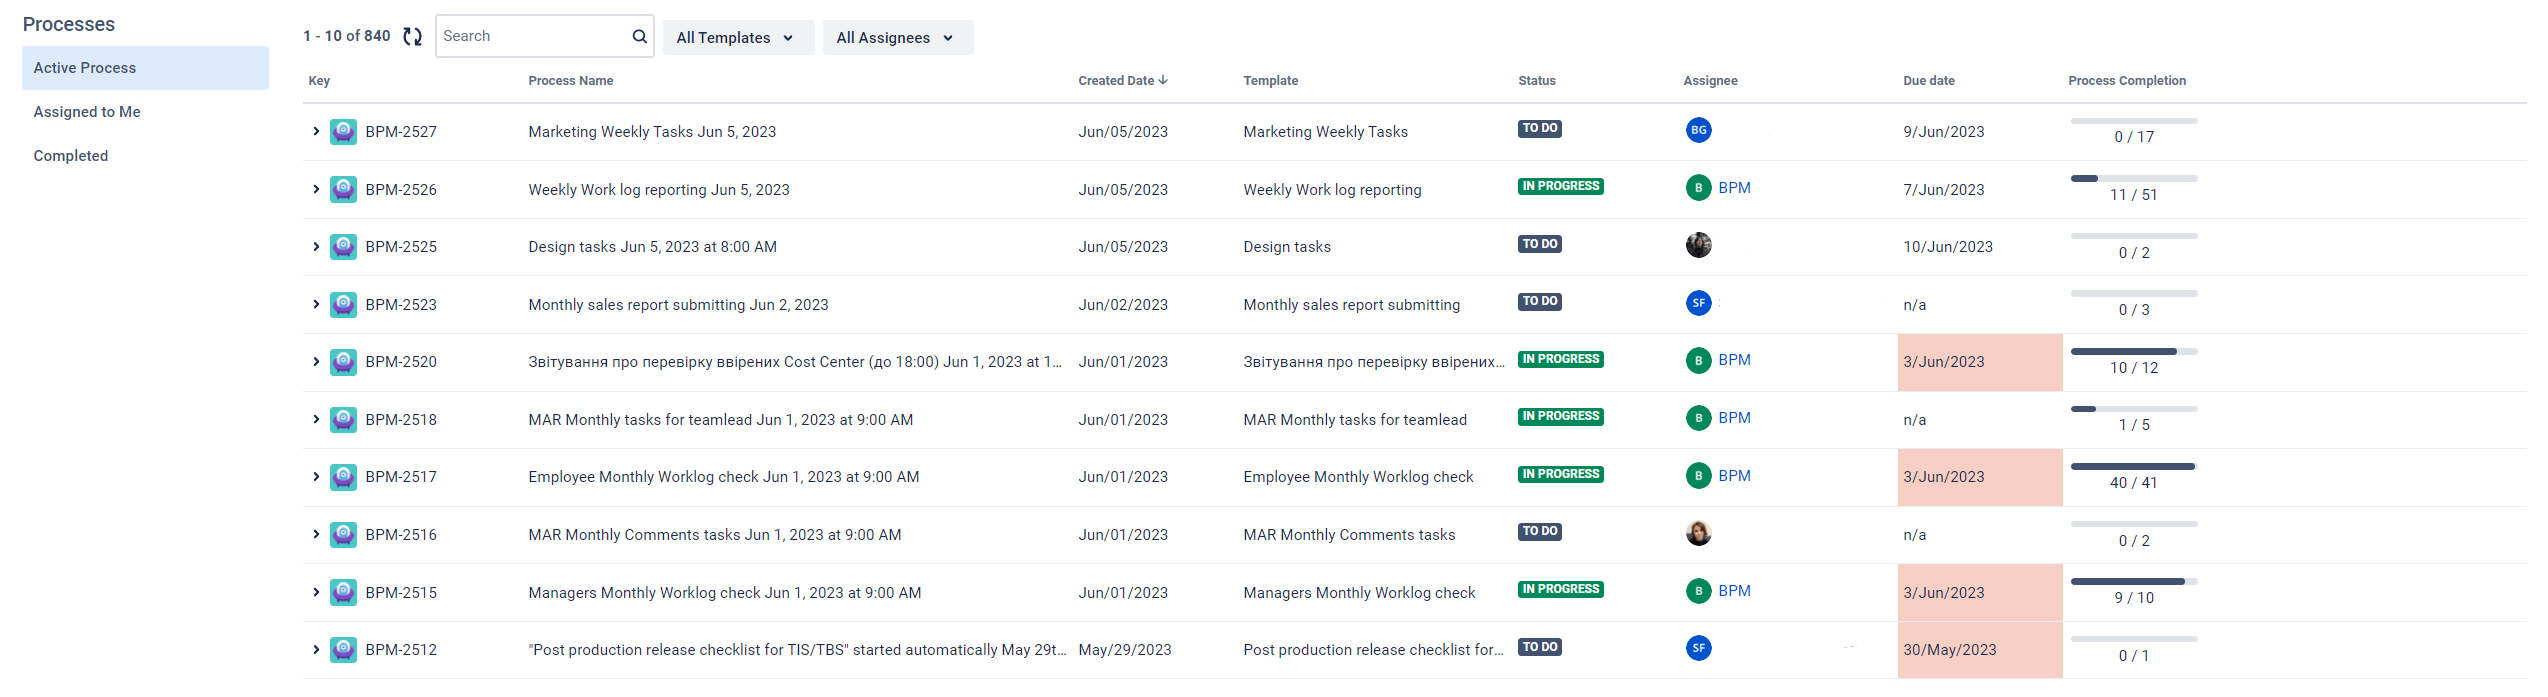The height and width of the screenshot is (697, 2548).
Task: Click IN PROGRESS badge on BPM-2526 row
Action: click(1561, 186)
